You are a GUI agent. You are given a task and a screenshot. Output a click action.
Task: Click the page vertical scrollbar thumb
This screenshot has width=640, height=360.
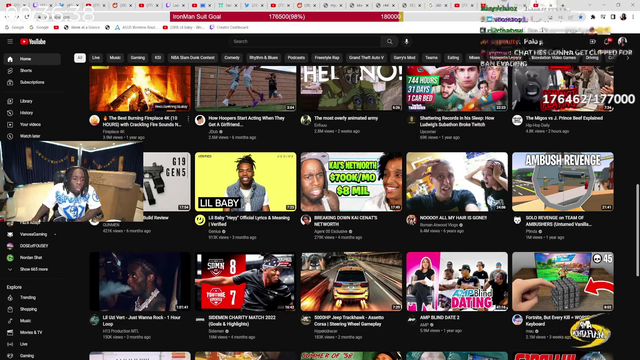pos(638,231)
